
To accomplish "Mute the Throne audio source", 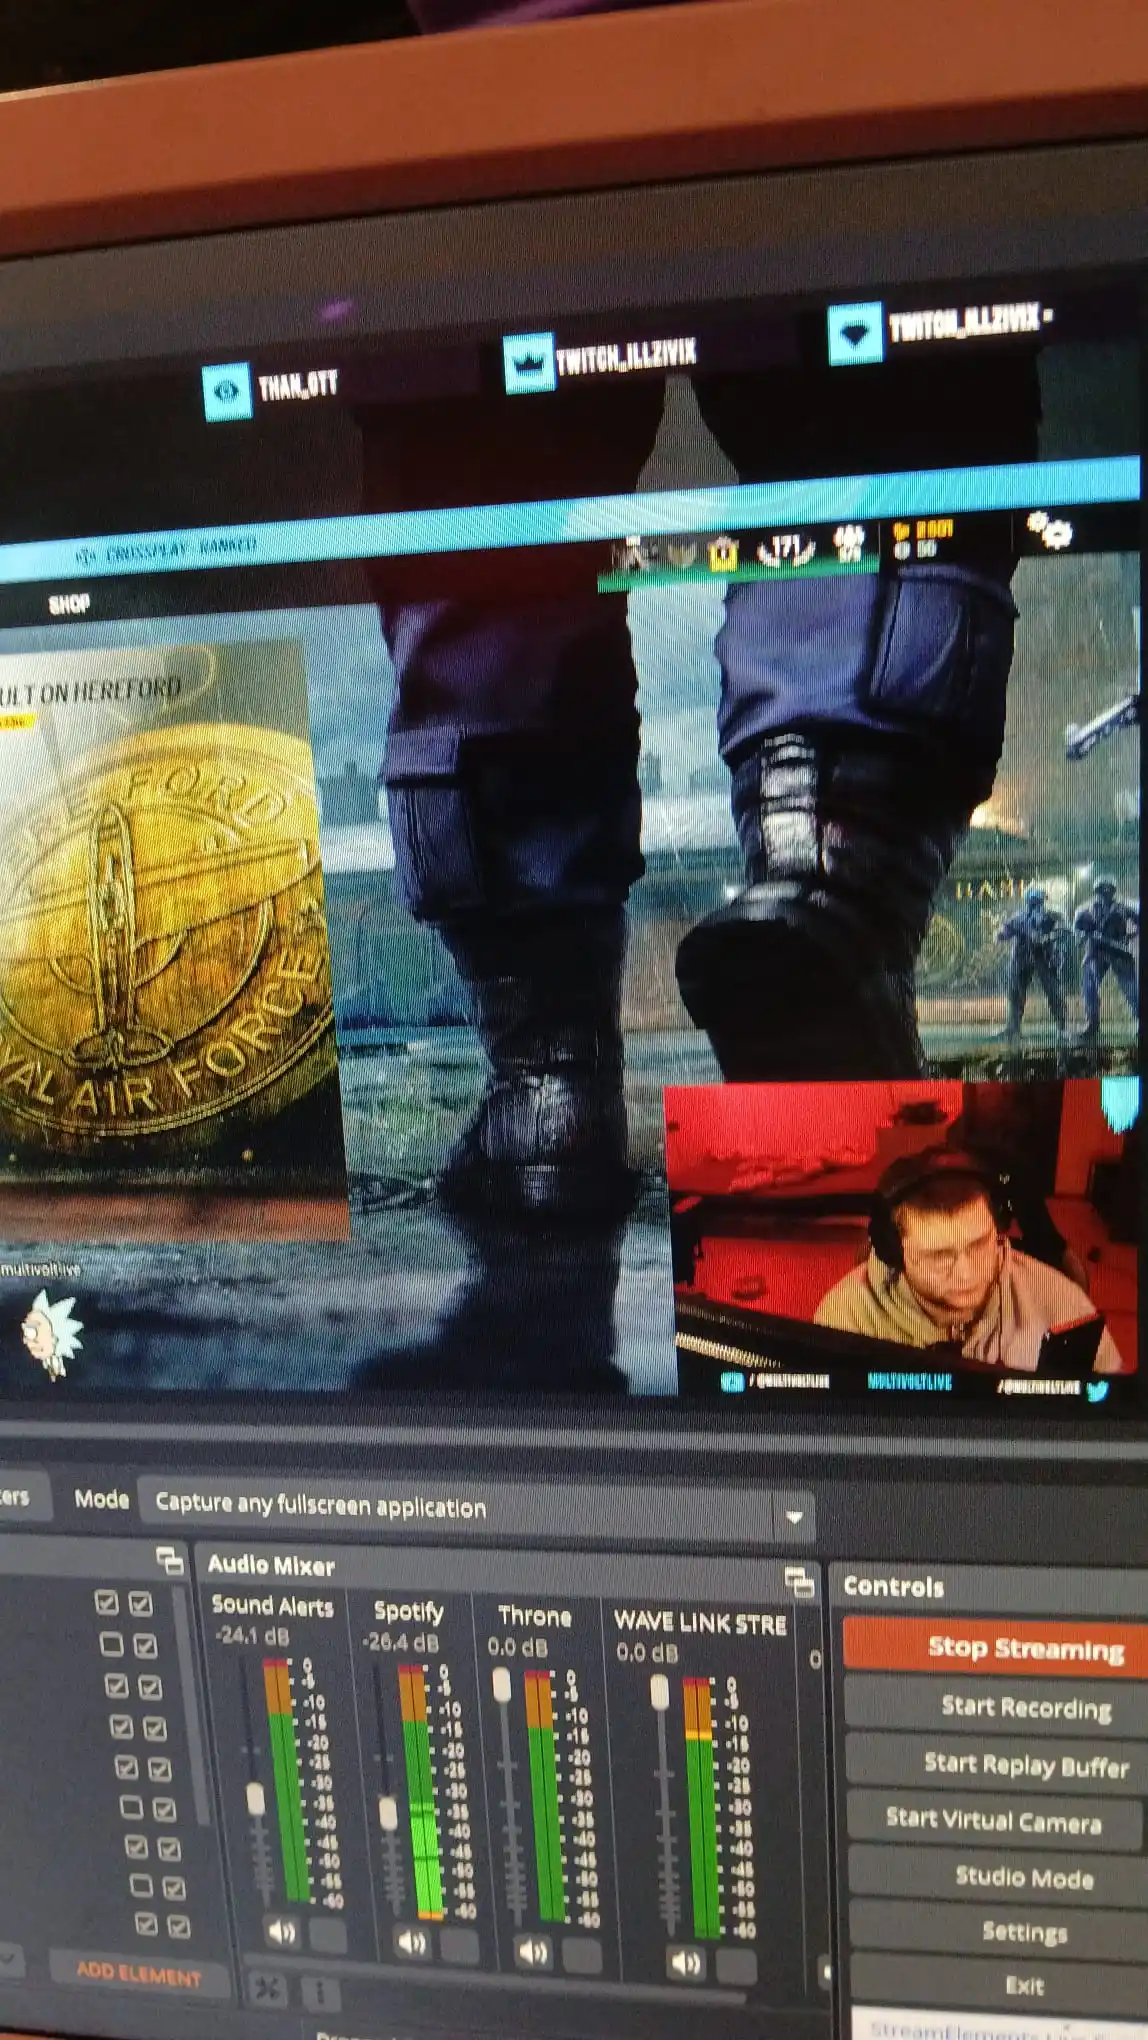I will tap(533, 1951).
